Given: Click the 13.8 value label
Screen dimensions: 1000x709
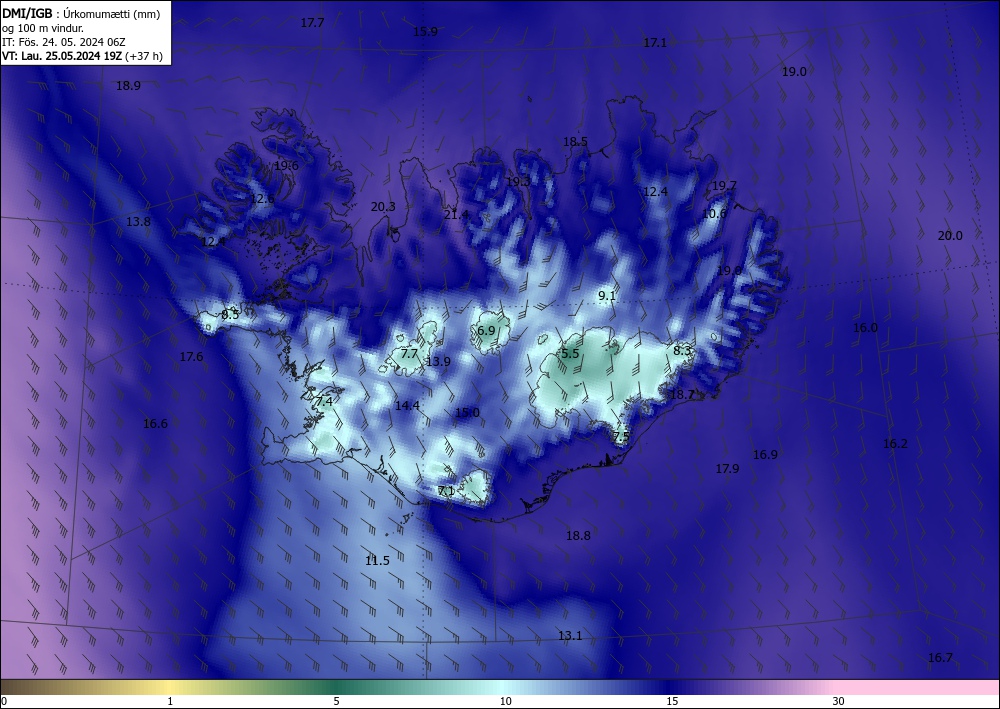Looking at the screenshot, I should (x=138, y=222).
